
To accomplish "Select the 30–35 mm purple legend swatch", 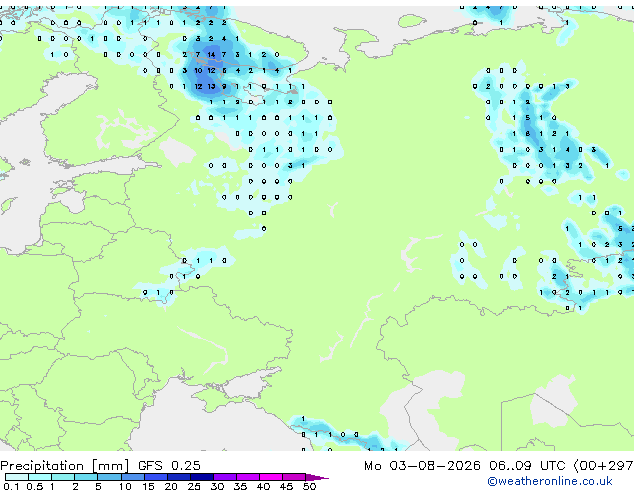I will pyautogui.click(x=225, y=477).
